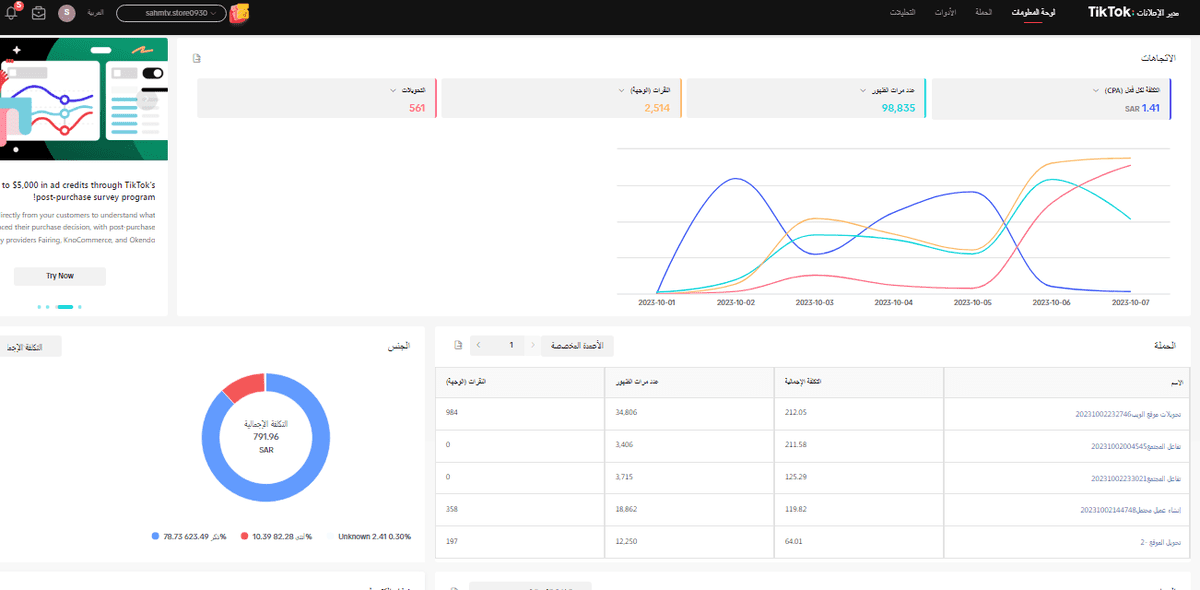Open the user avatar 'S' profile

pos(67,13)
